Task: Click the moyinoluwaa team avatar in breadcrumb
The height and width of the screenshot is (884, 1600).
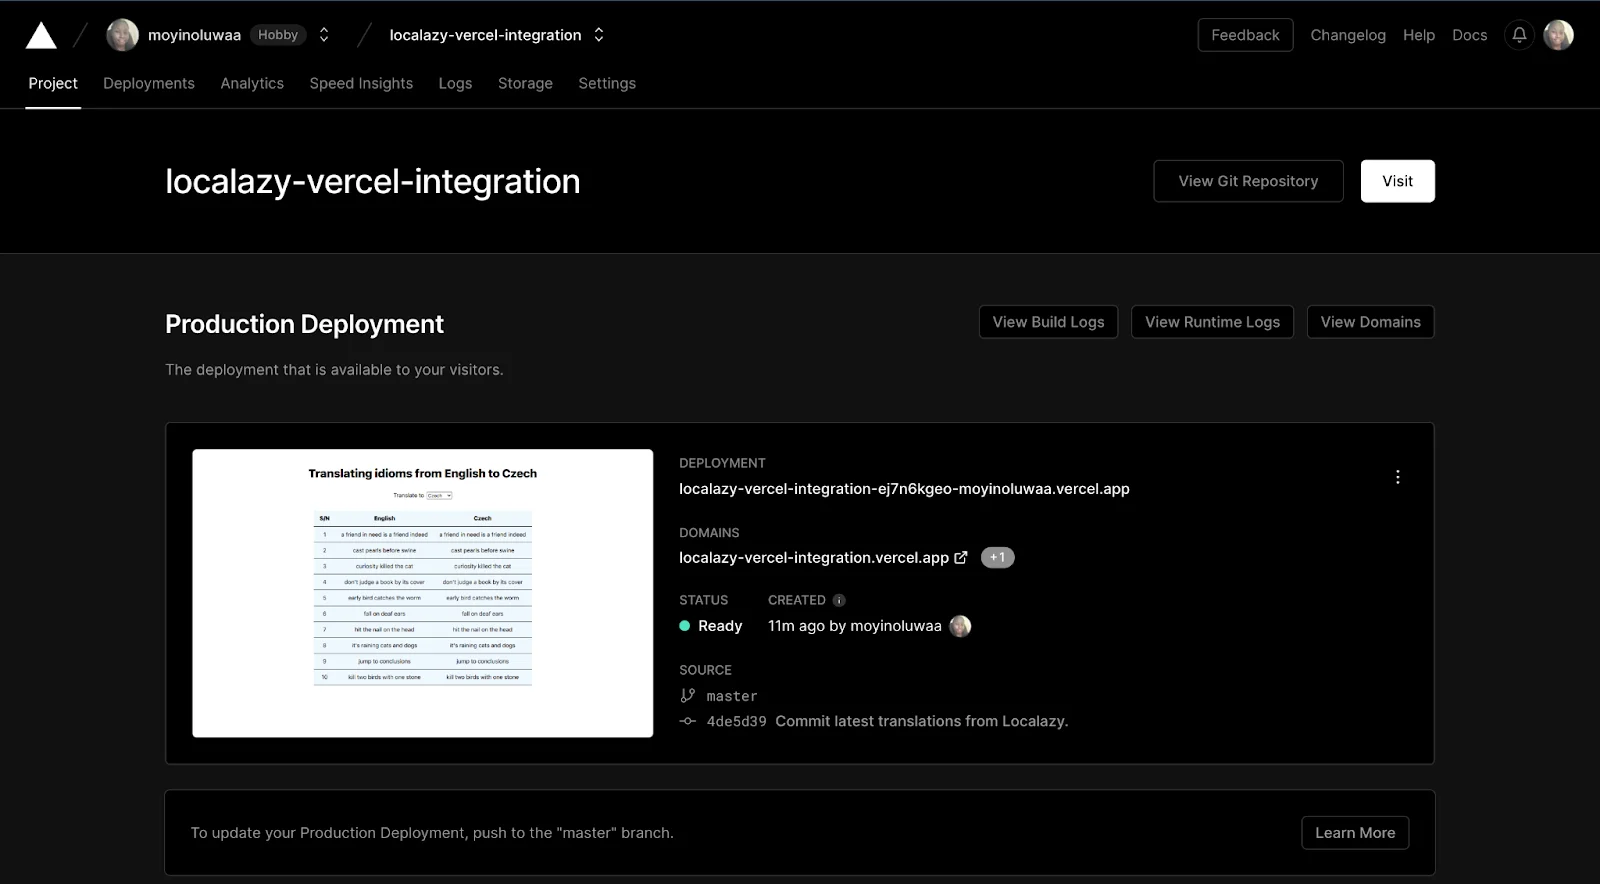Action: (123, 35)
